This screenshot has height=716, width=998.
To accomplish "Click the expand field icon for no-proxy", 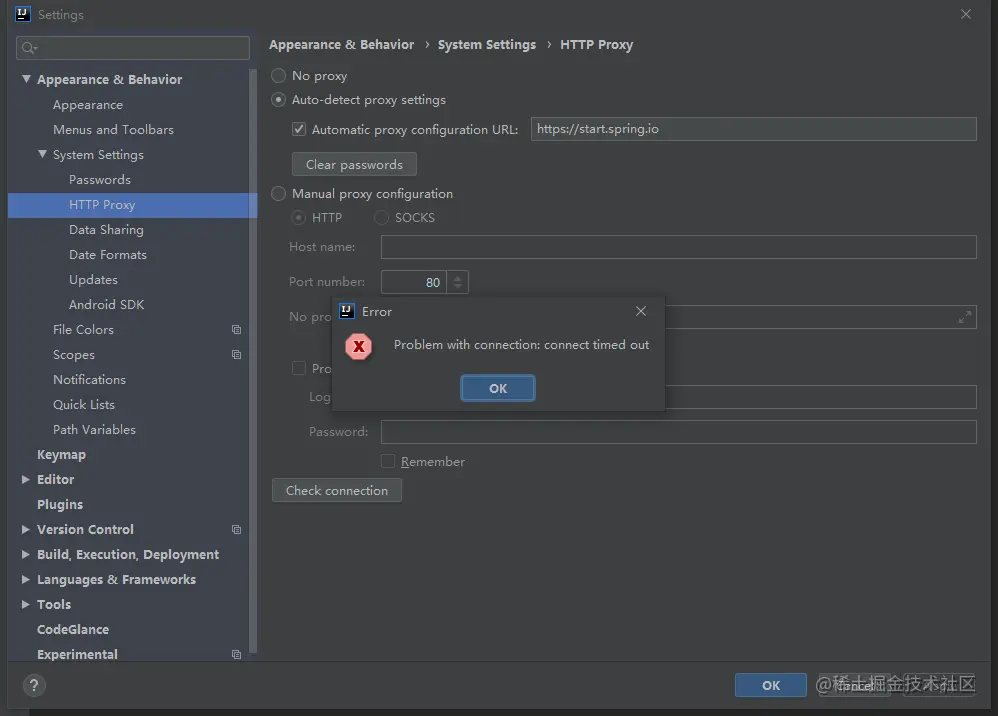I will [x=964, y=317].
